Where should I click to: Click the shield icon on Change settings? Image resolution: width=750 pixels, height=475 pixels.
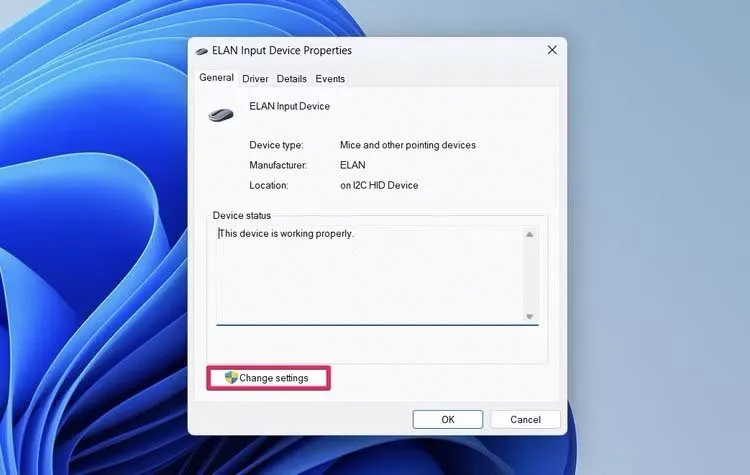click(231, 378)
